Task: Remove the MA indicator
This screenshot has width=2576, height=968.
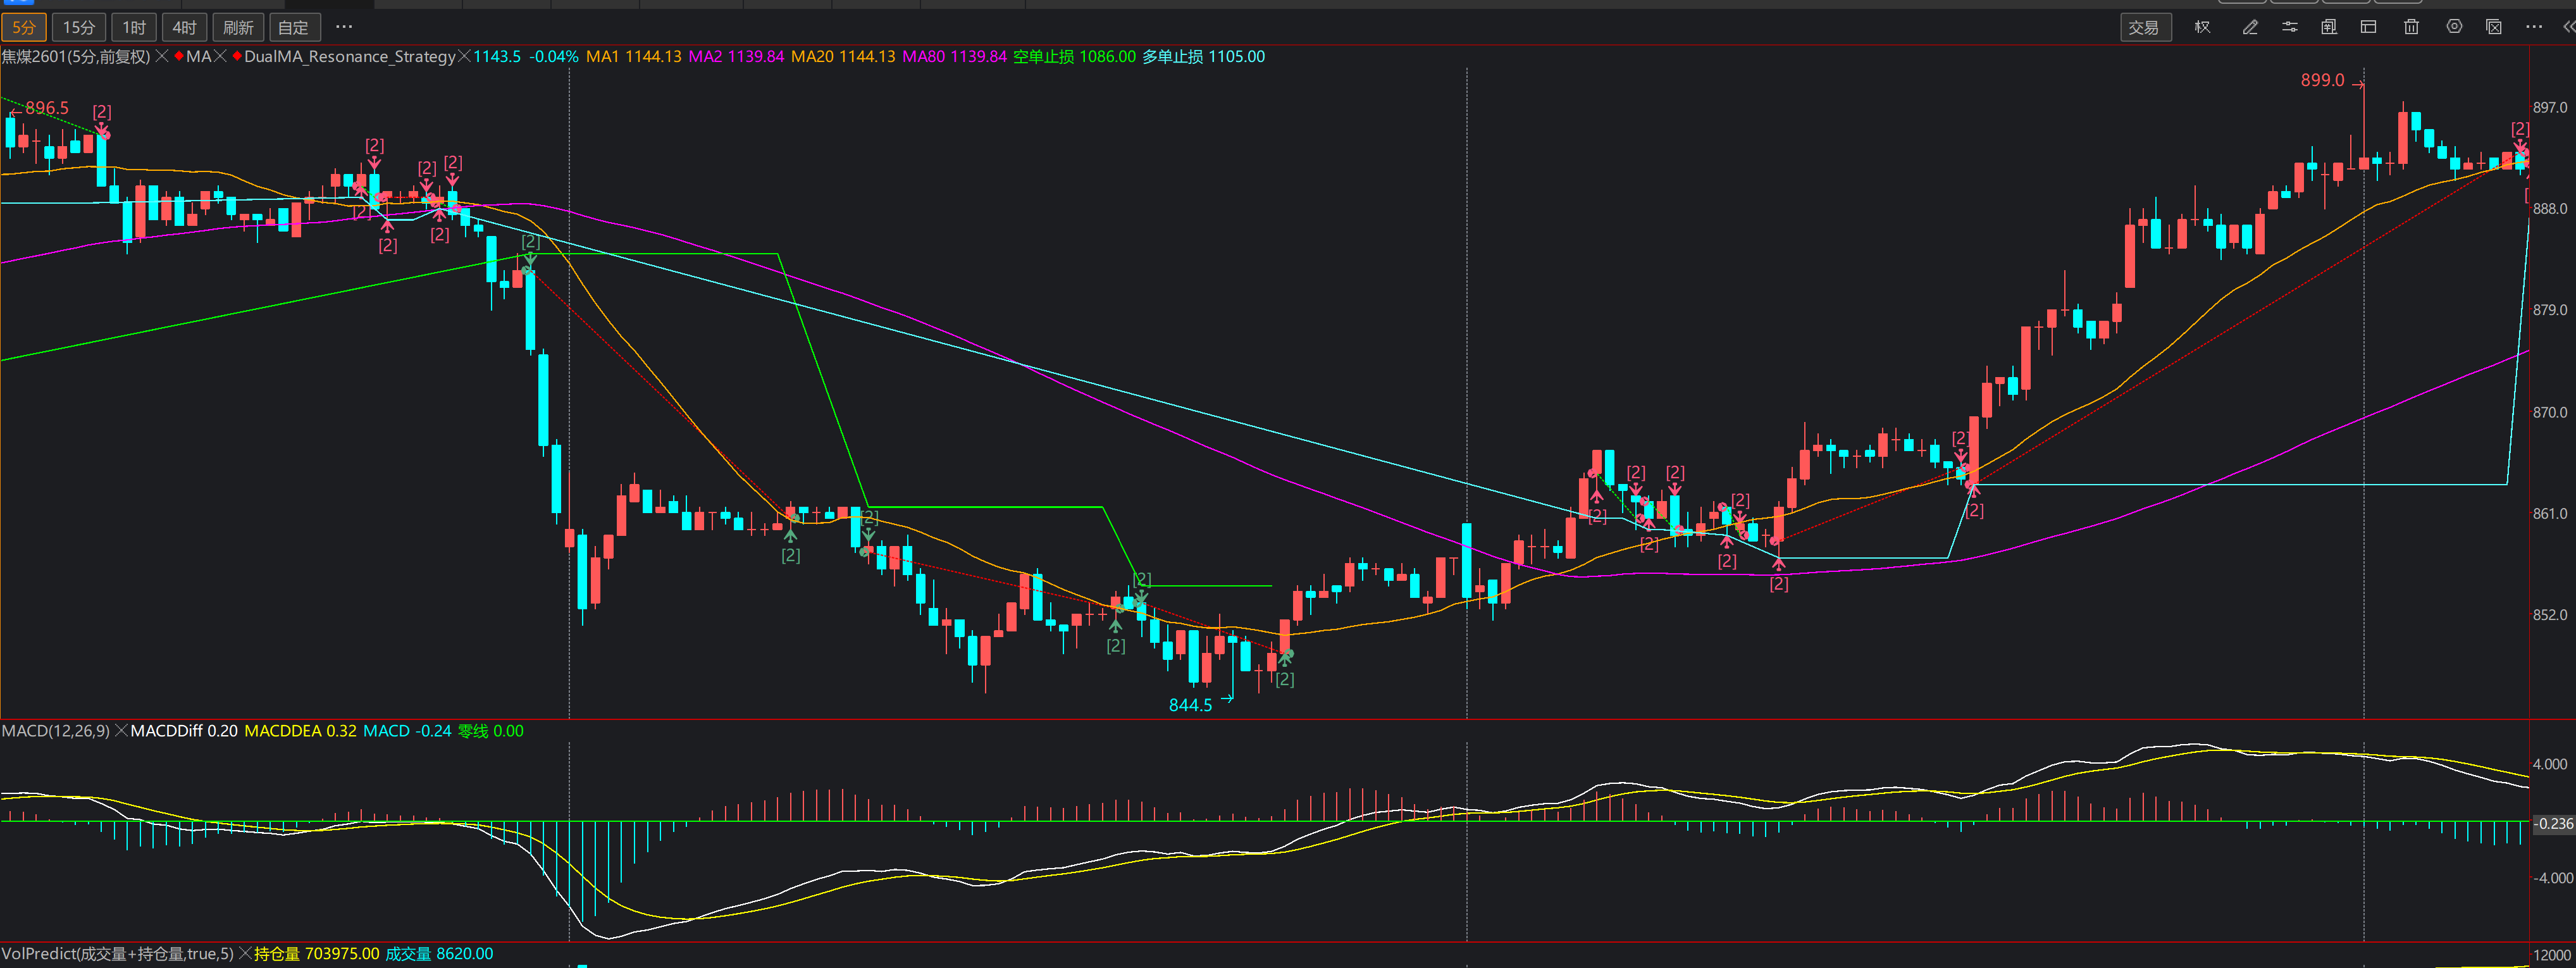Action: pyautogui.click(x=221, y=57)
